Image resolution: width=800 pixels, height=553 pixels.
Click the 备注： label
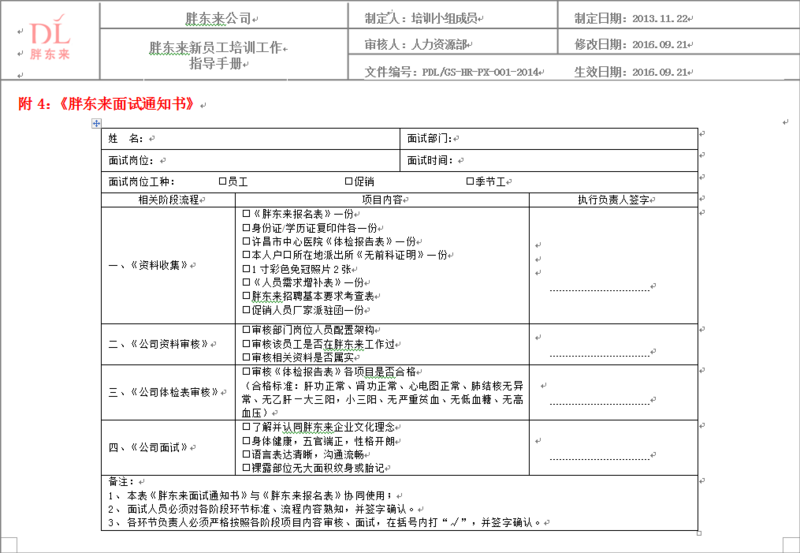click(122, 482)
